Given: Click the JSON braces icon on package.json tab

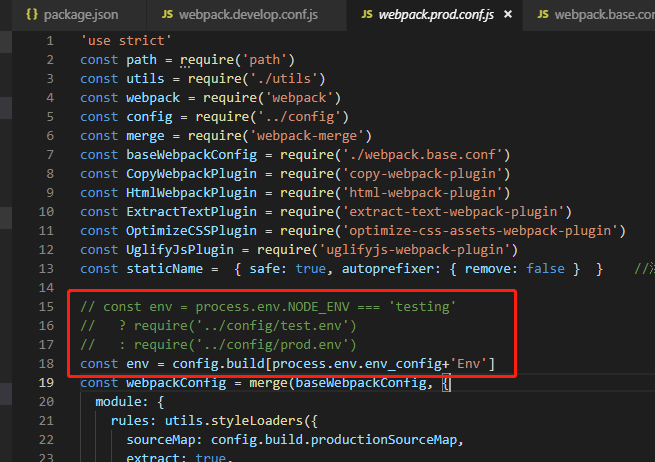Looking at the screenshot, I should click(32, 14).
